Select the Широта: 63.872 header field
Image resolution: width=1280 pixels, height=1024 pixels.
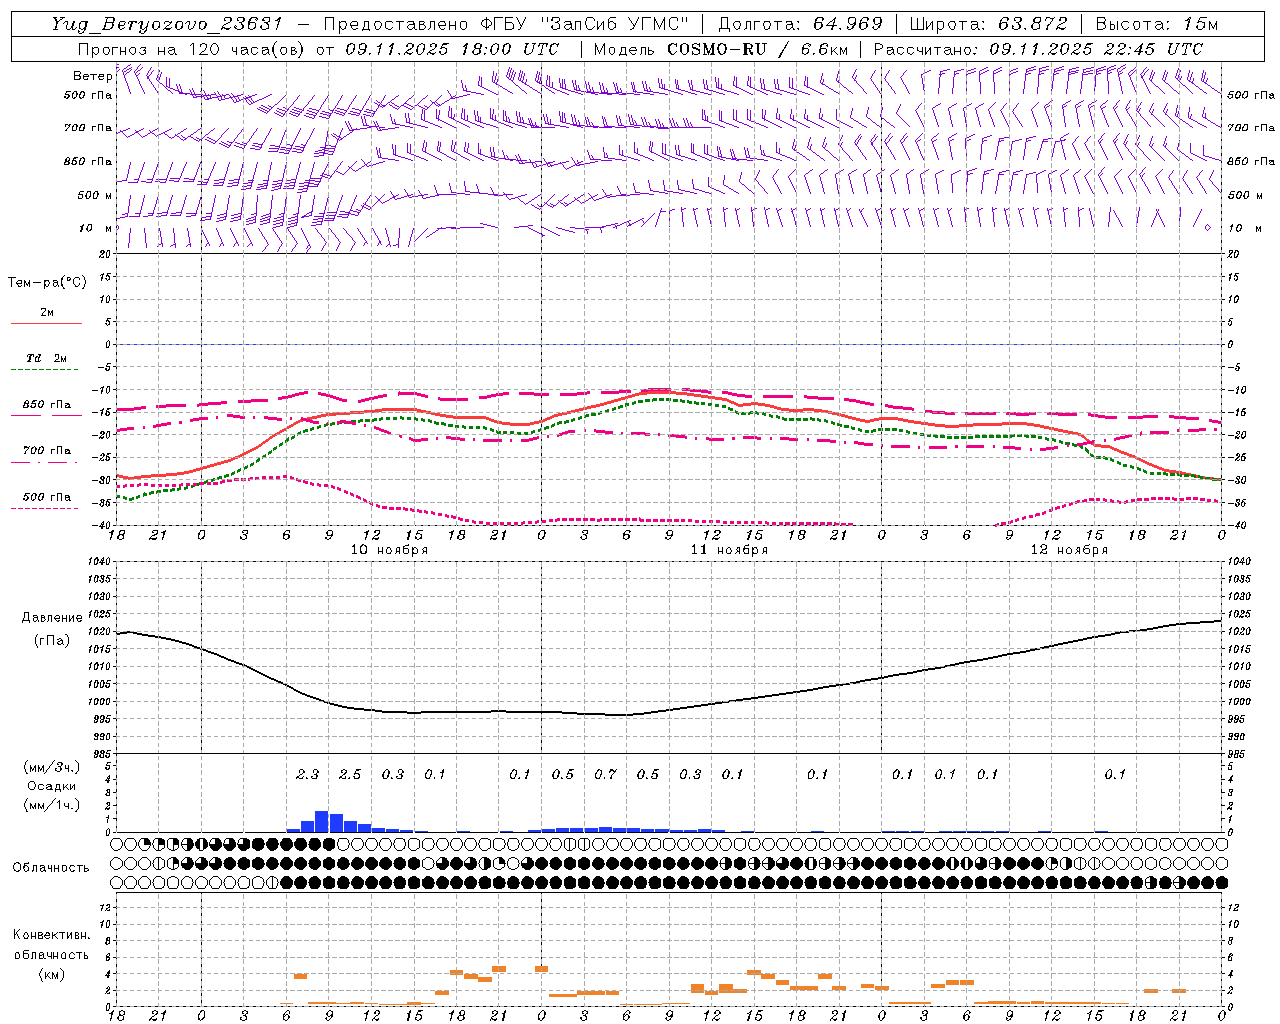[x=988, y=24]
